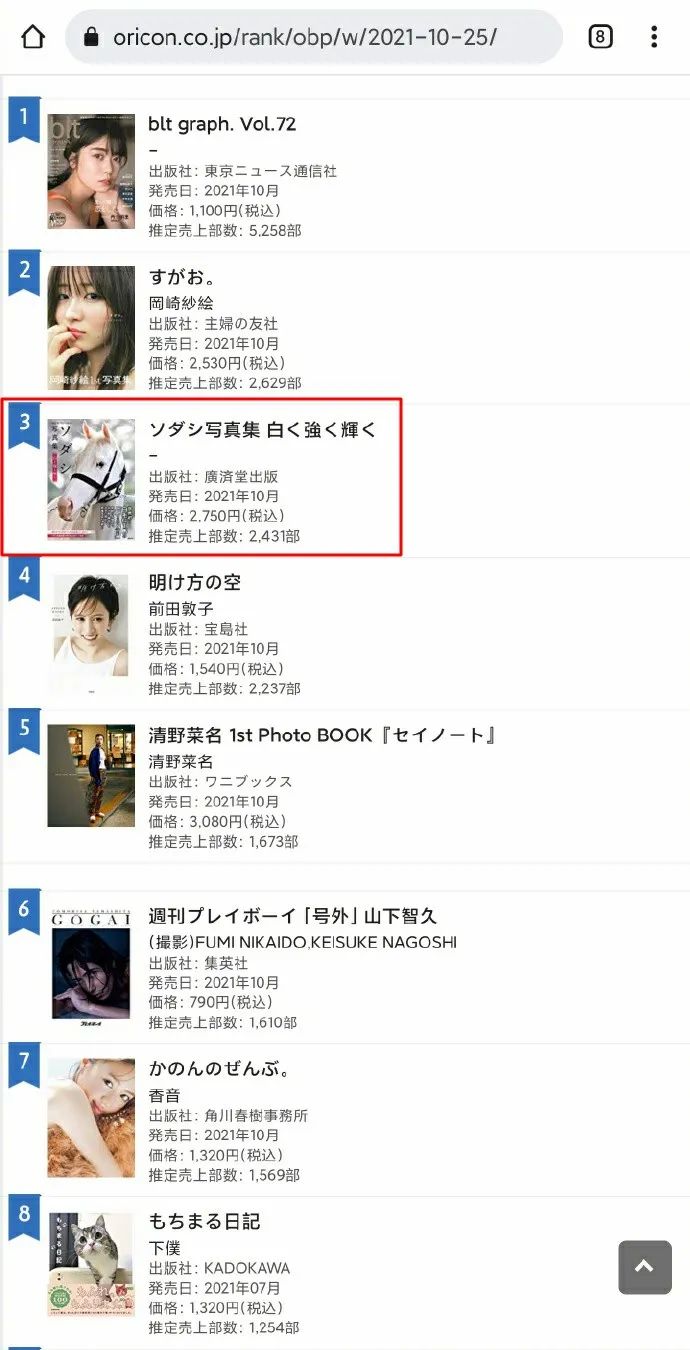Open 週刊プレイボーイ「号外」山下智久 title

(293, 916)
